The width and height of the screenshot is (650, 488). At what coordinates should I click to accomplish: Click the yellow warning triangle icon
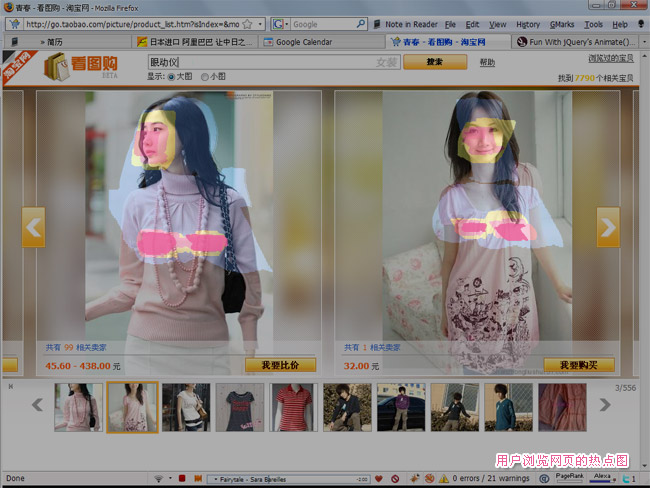point(444,479)
